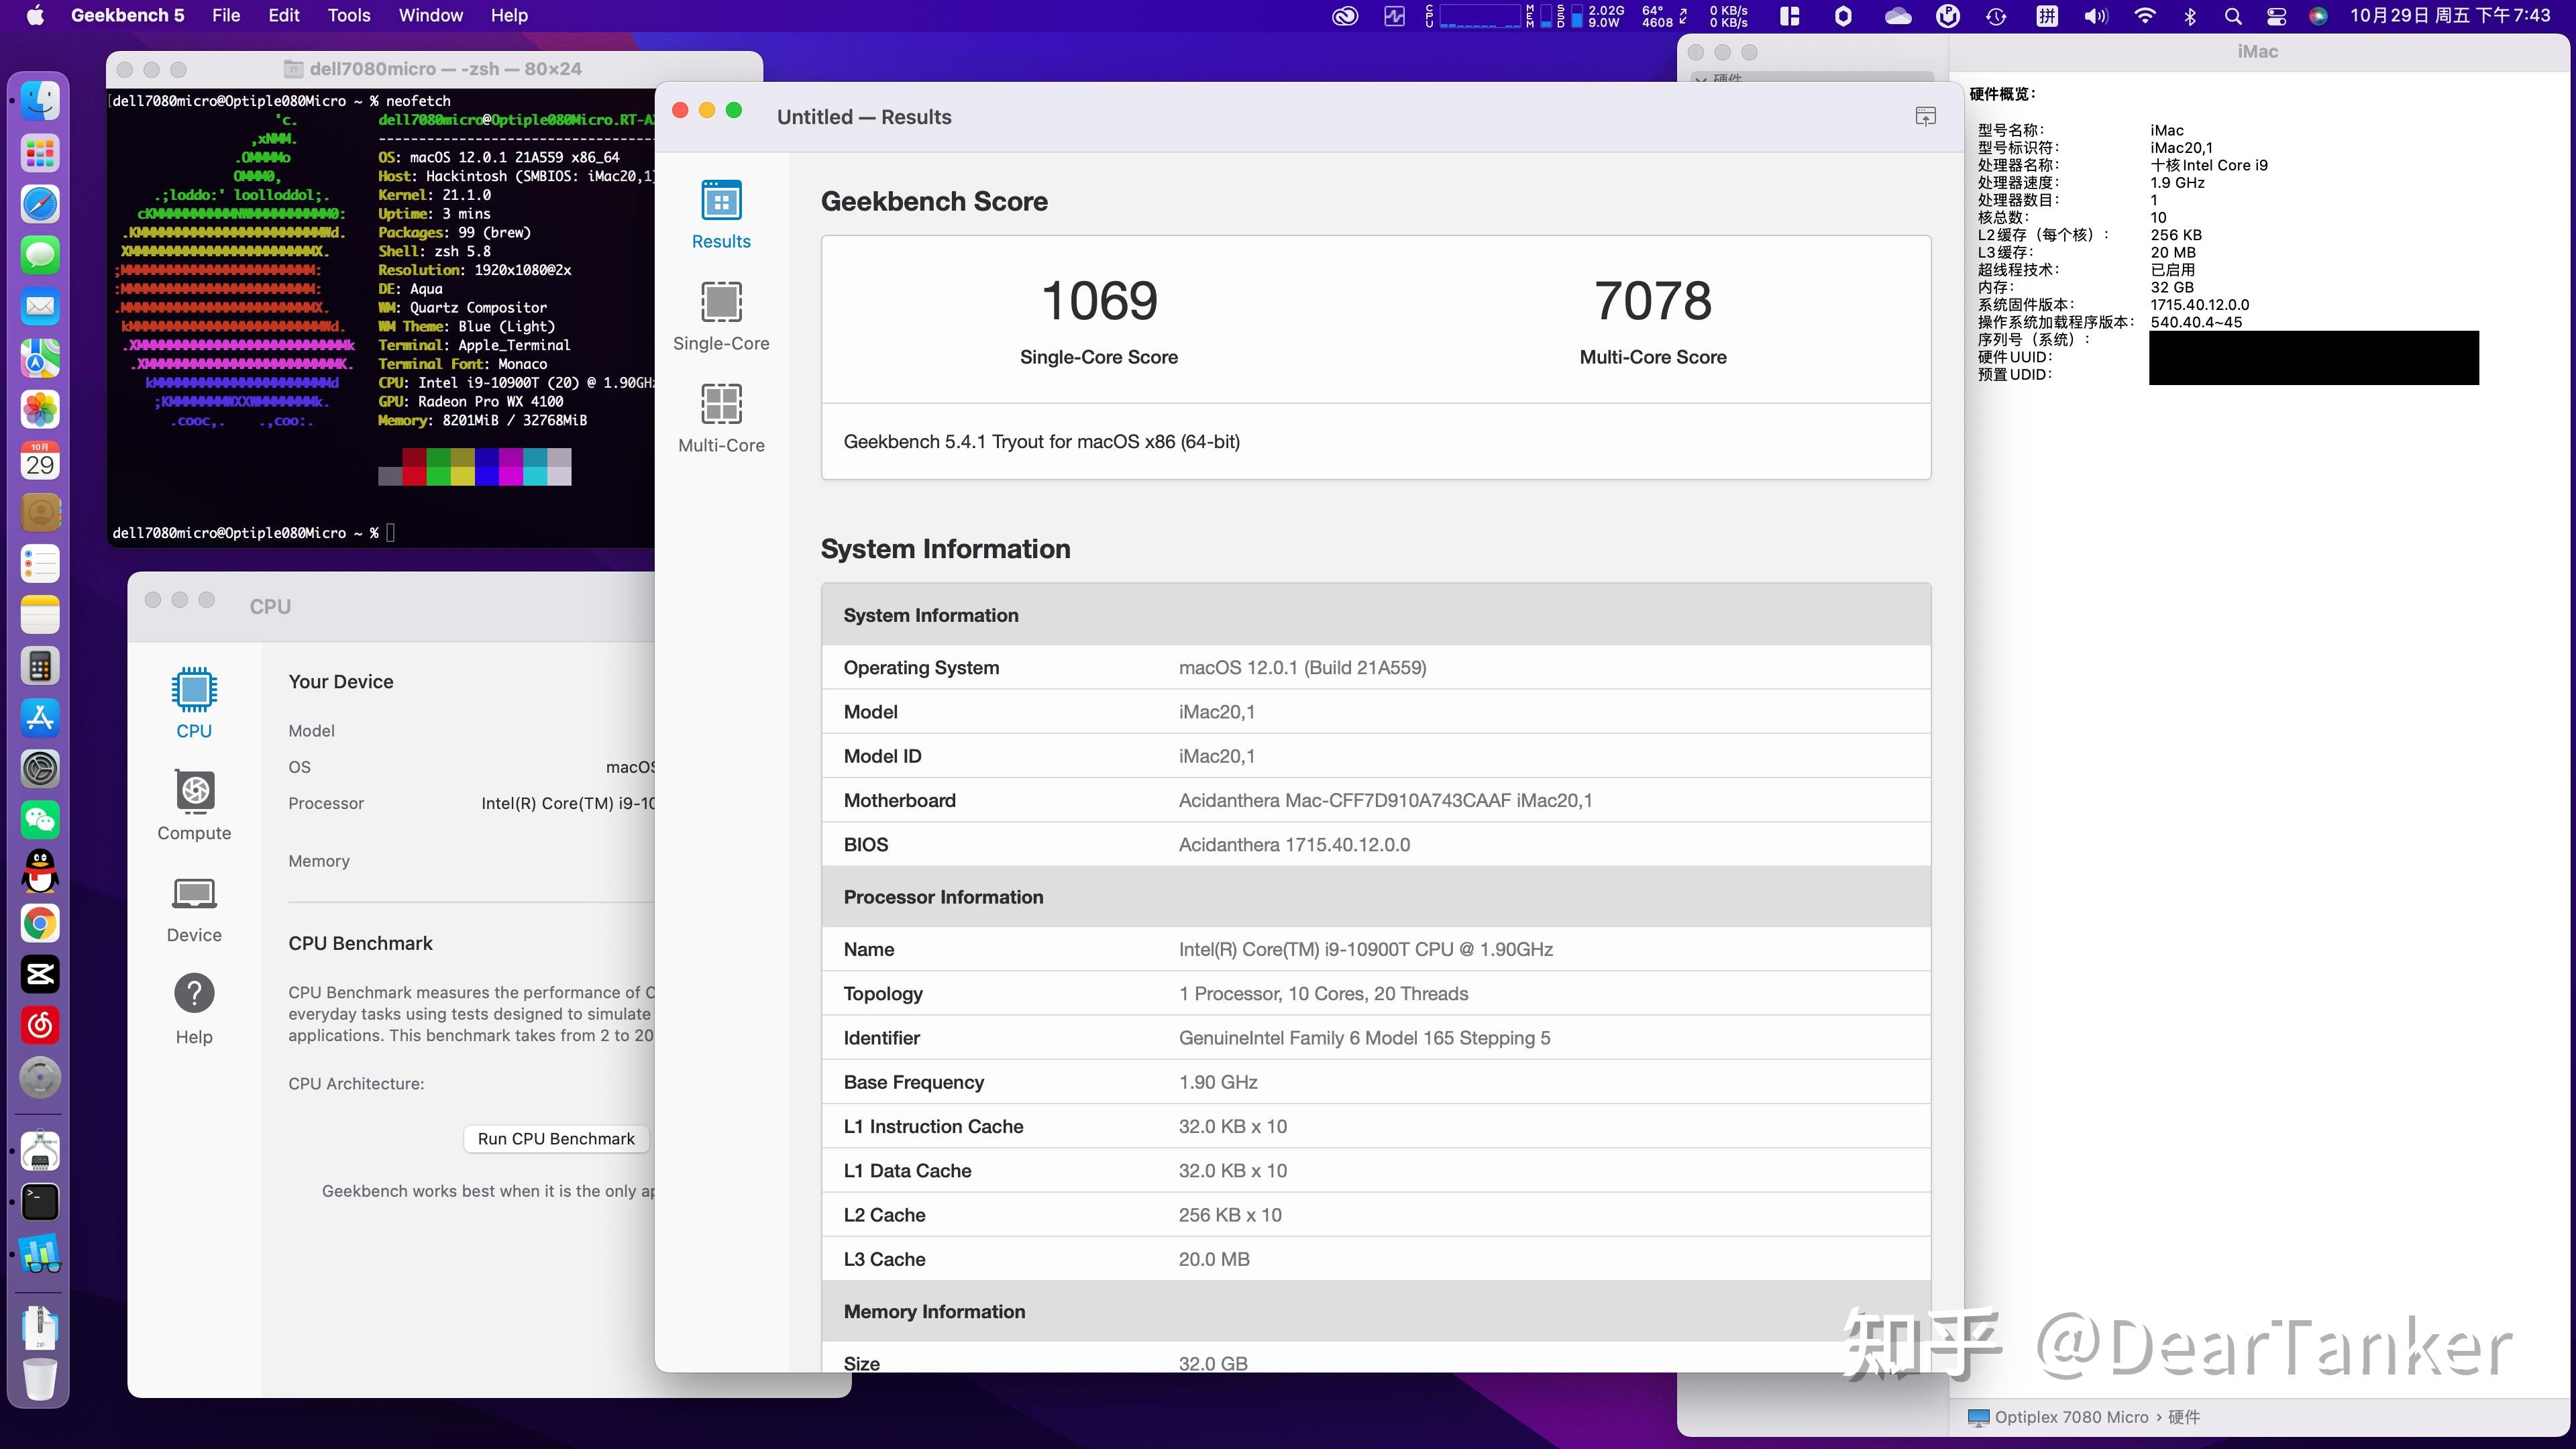The image size is (2576, 1449).
Task: Activate Siri from menu bar
Action: [2318, 15]
